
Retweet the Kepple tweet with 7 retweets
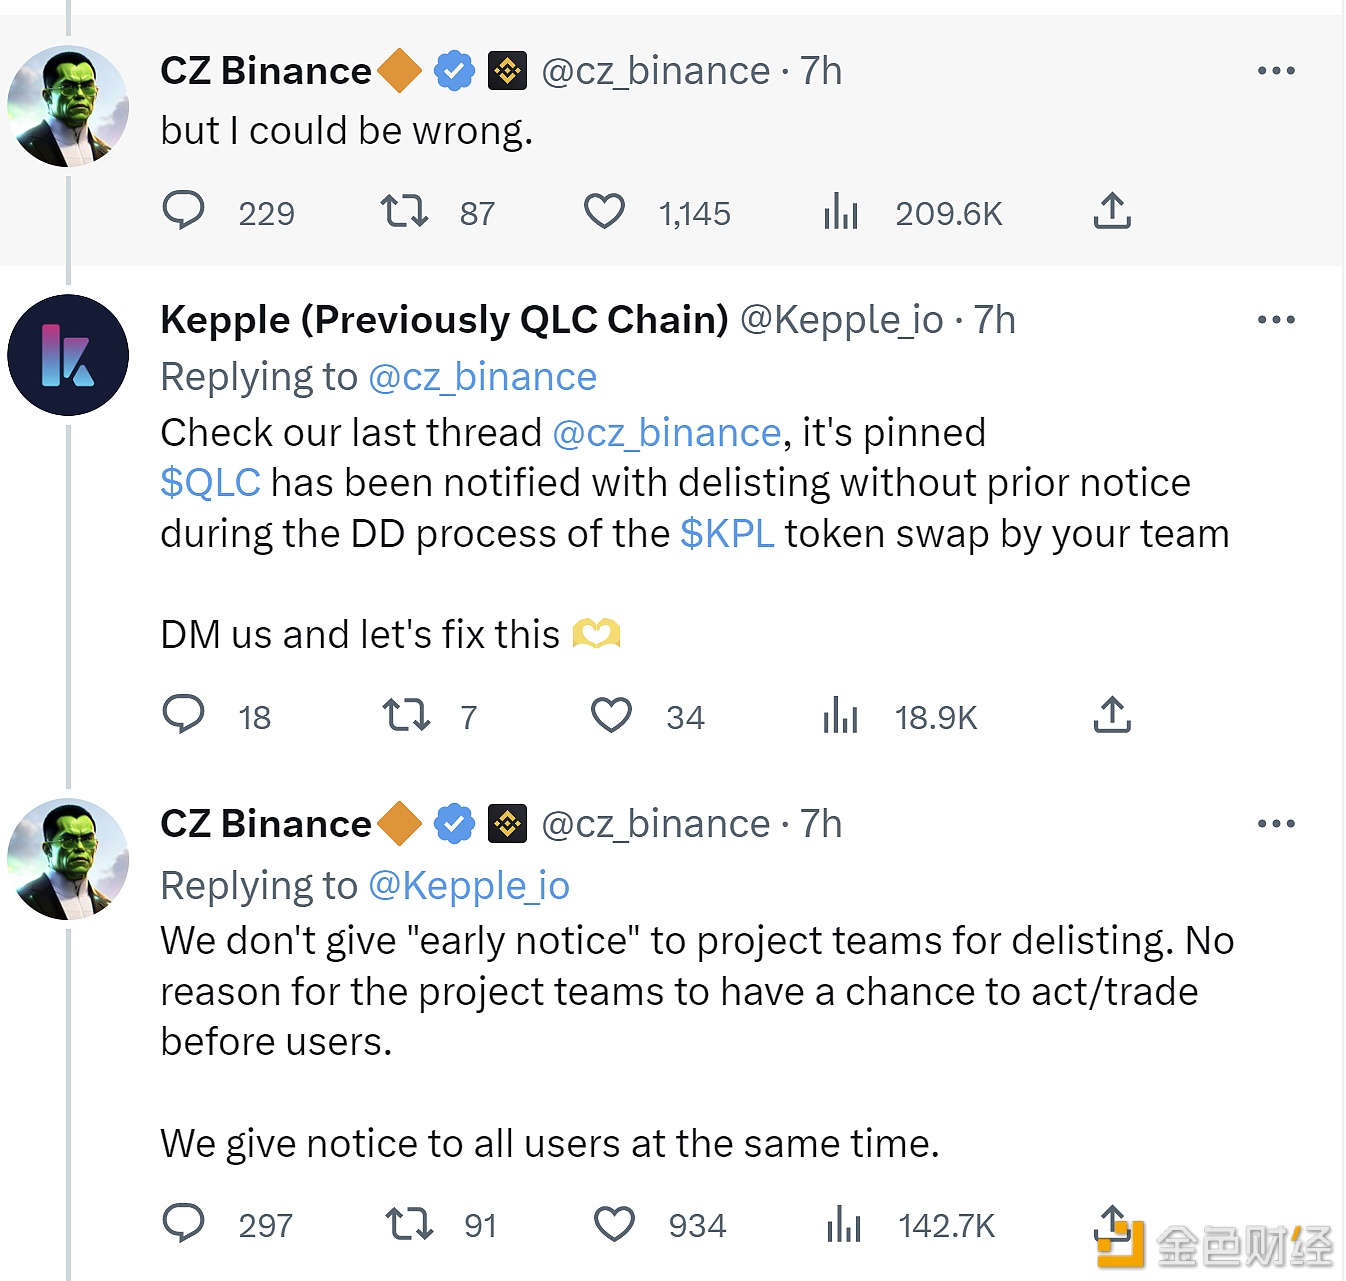pos(406,715)
